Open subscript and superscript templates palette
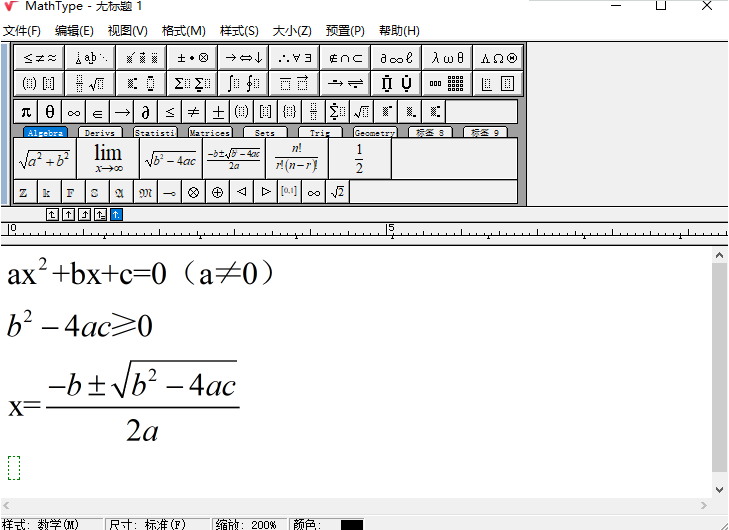Viewport: 729px width, 530px height. click(x=142, y=84)
